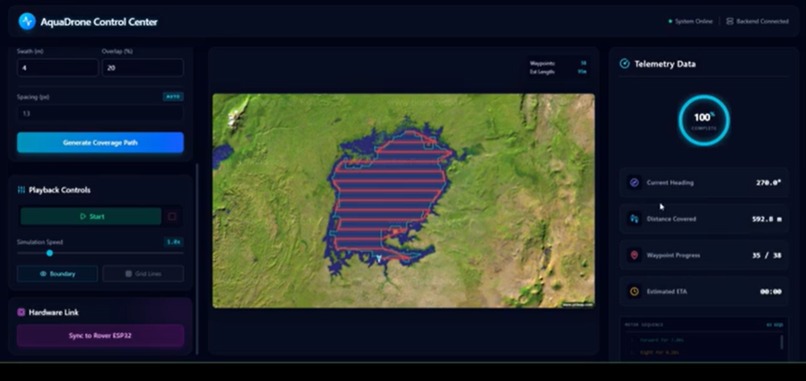Click the Distance Covered route icon
Screen dimensions: 806x381
coord(634,219)
